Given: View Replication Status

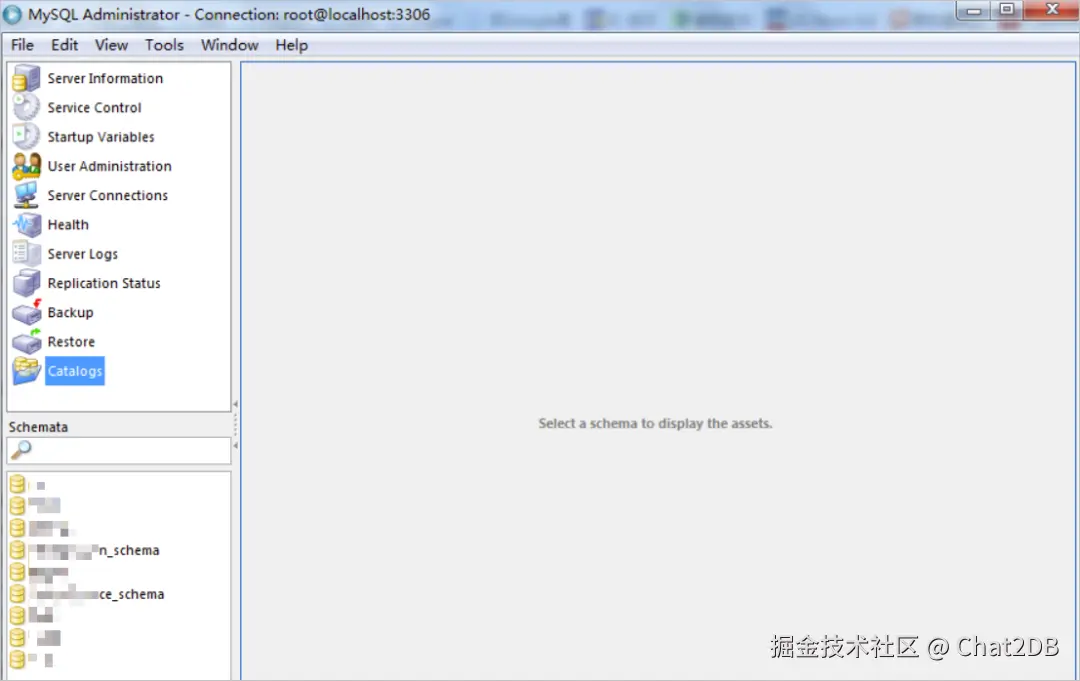Looking at the screenshot, I should coord(103,283).
